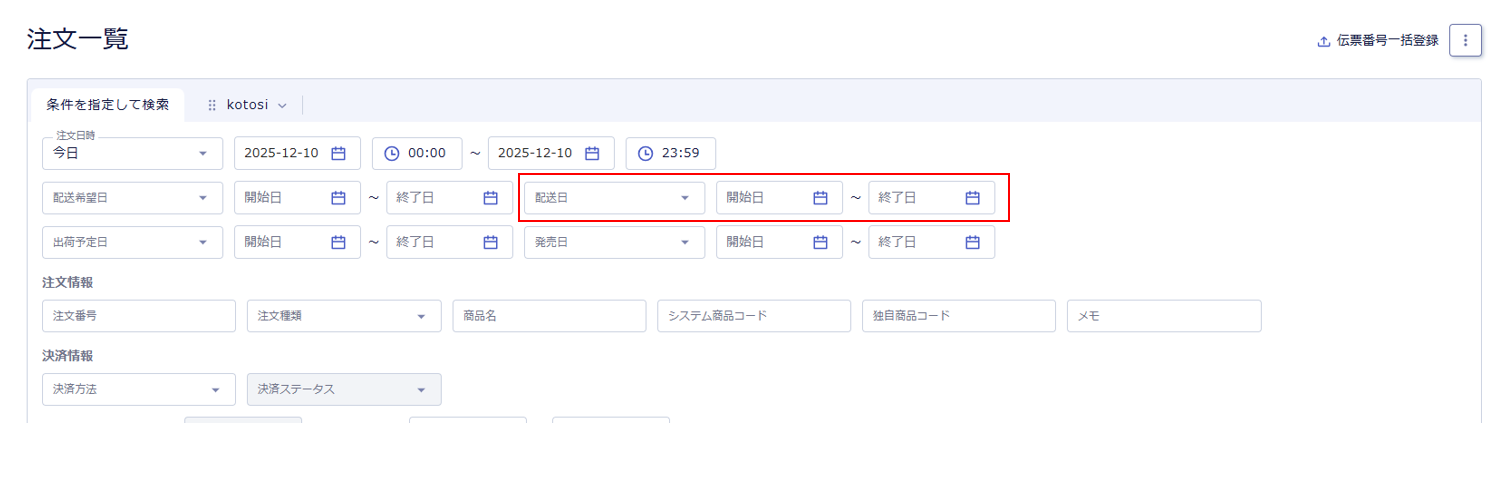Switch to the kotosi tab
Screen dimensions: 1503x485
click(247, 105)
